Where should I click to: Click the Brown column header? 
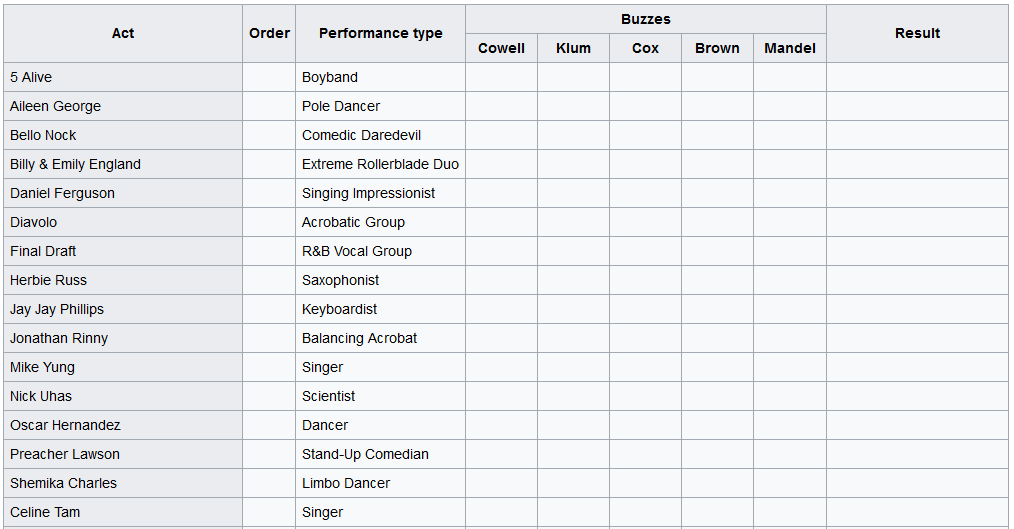[717, 48]
